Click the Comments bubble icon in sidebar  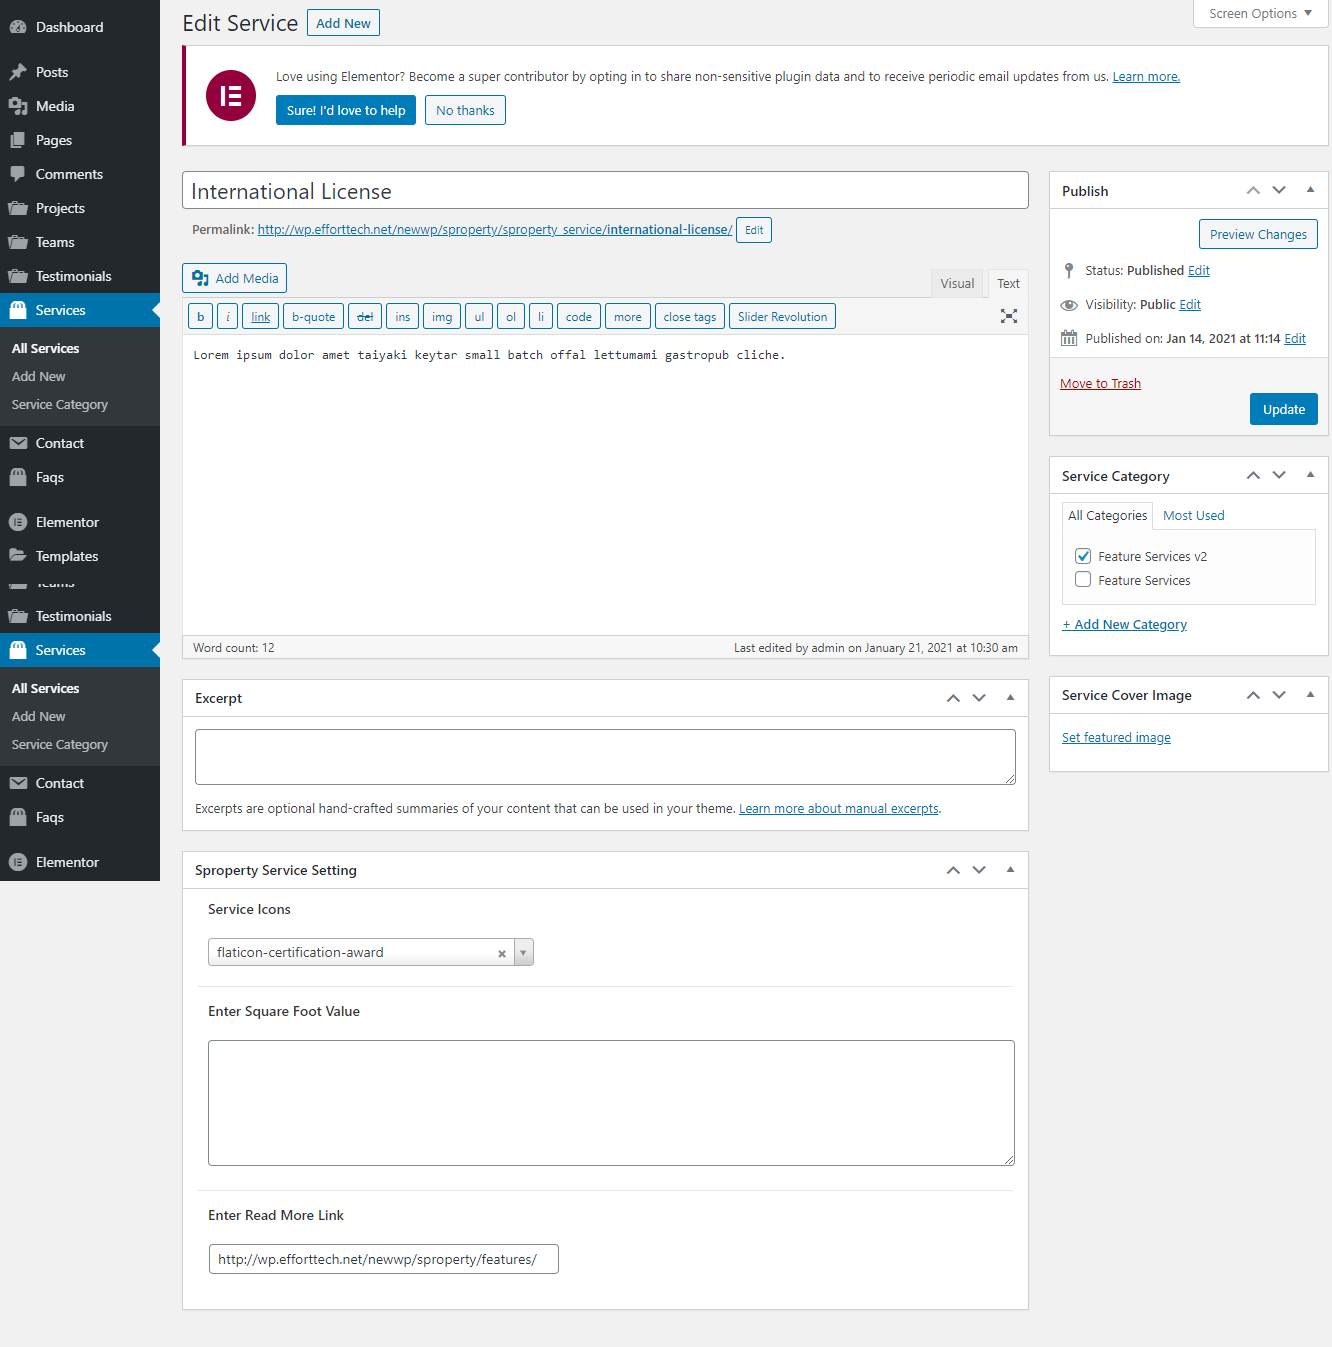[18, 174]
